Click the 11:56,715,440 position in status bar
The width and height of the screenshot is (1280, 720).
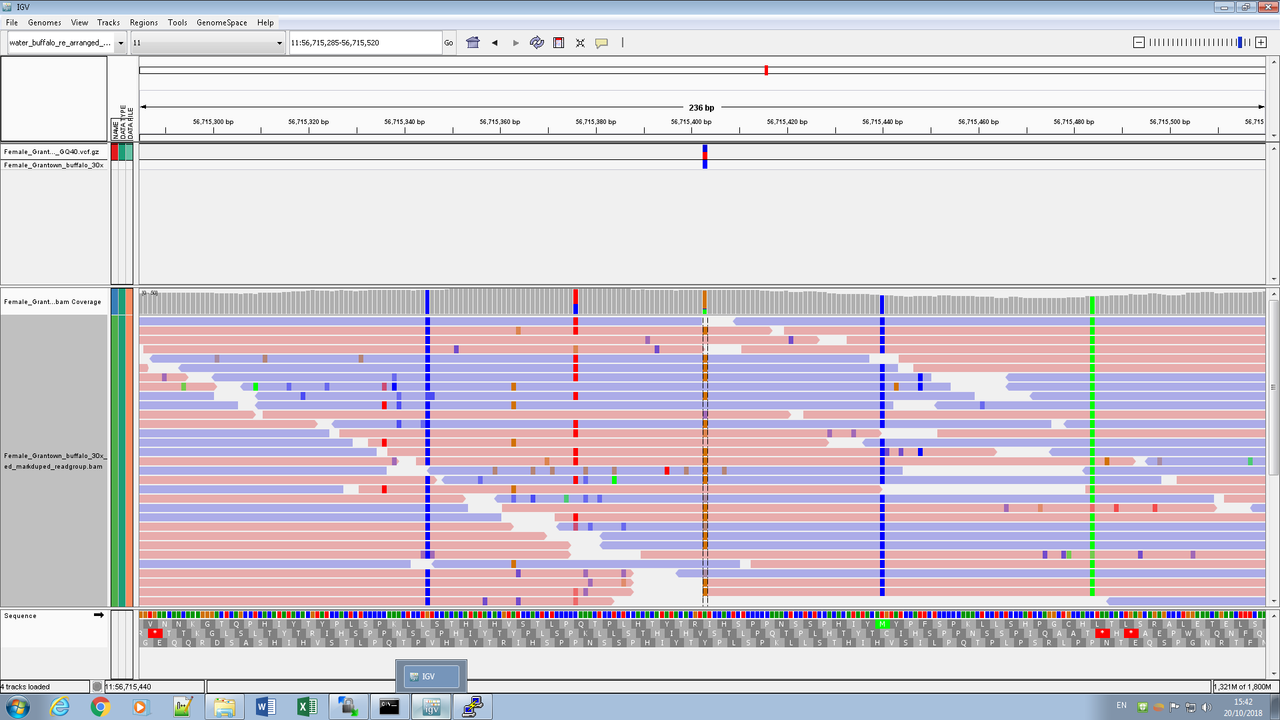[x=127, y=687]
